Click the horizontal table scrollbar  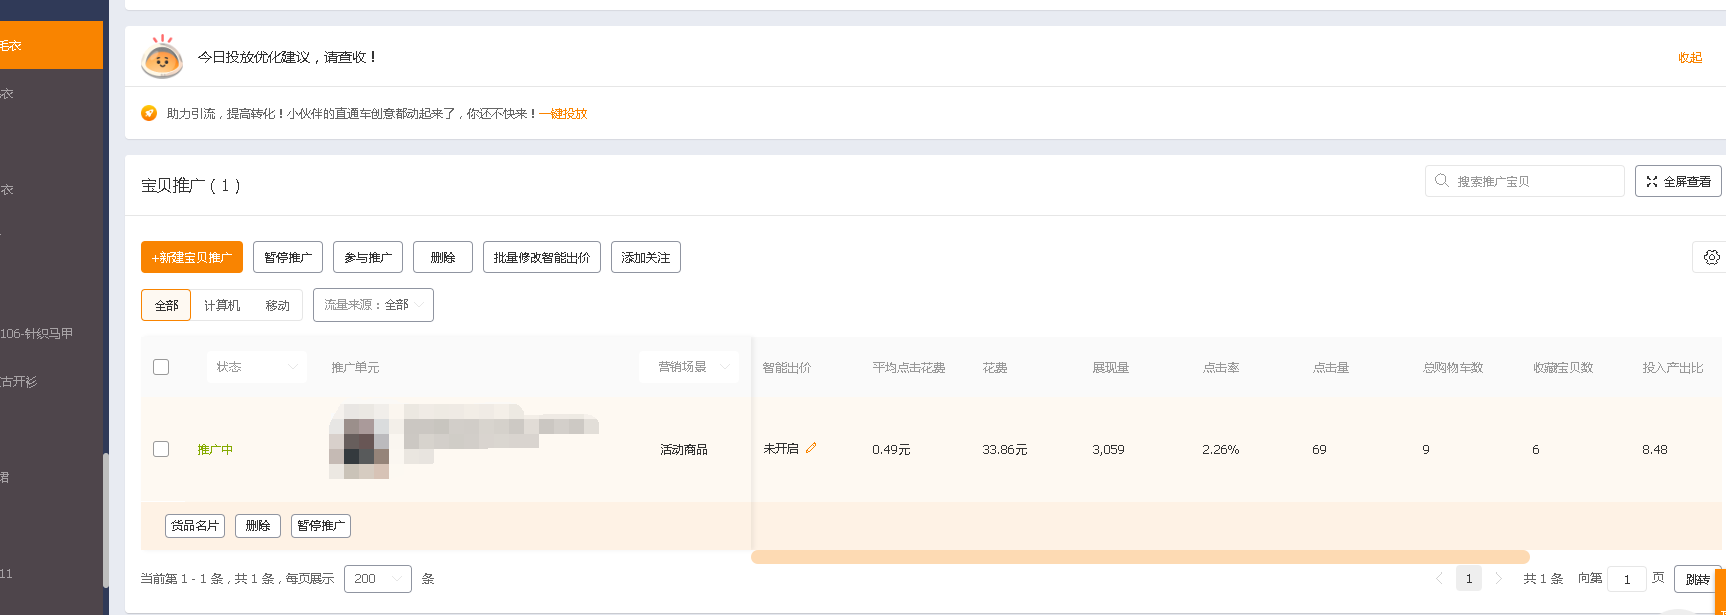(1140, 557)
